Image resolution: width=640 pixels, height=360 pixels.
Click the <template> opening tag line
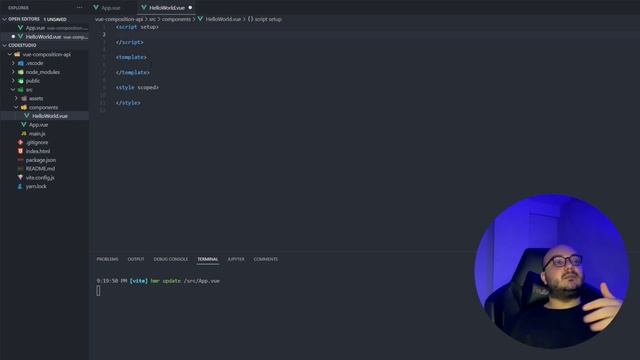point(131,57)
